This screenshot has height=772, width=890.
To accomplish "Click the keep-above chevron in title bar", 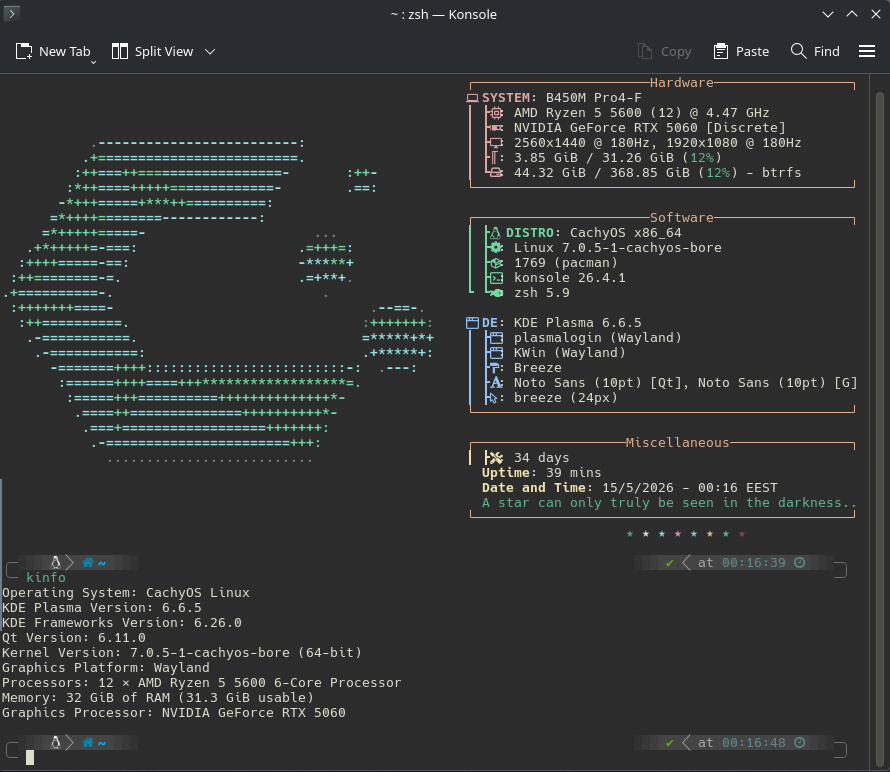I will pos(852,14).
